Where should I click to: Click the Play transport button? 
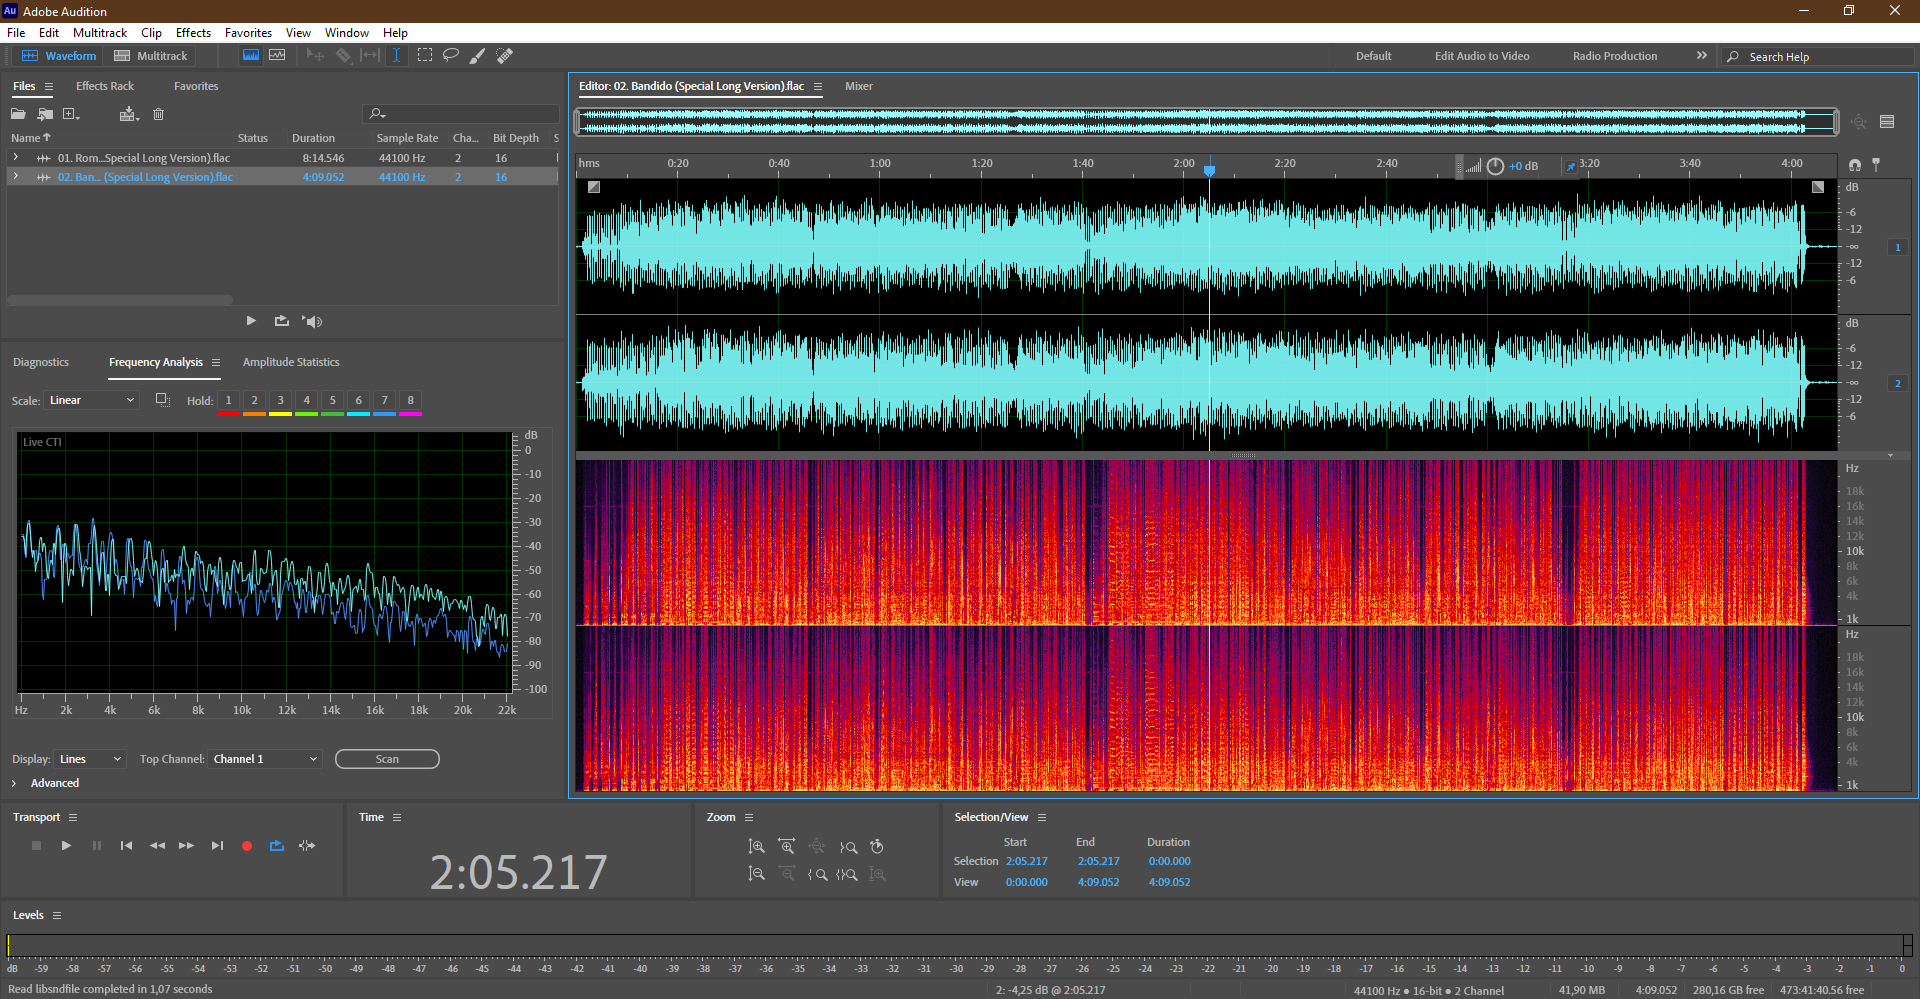point(66,846)
